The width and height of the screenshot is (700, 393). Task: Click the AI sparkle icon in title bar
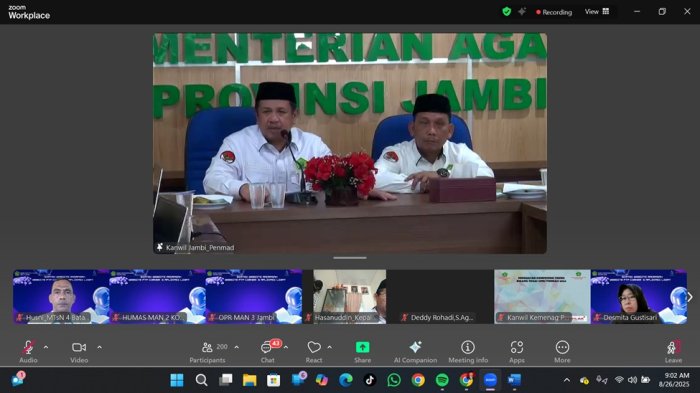[x=521, y=12]
